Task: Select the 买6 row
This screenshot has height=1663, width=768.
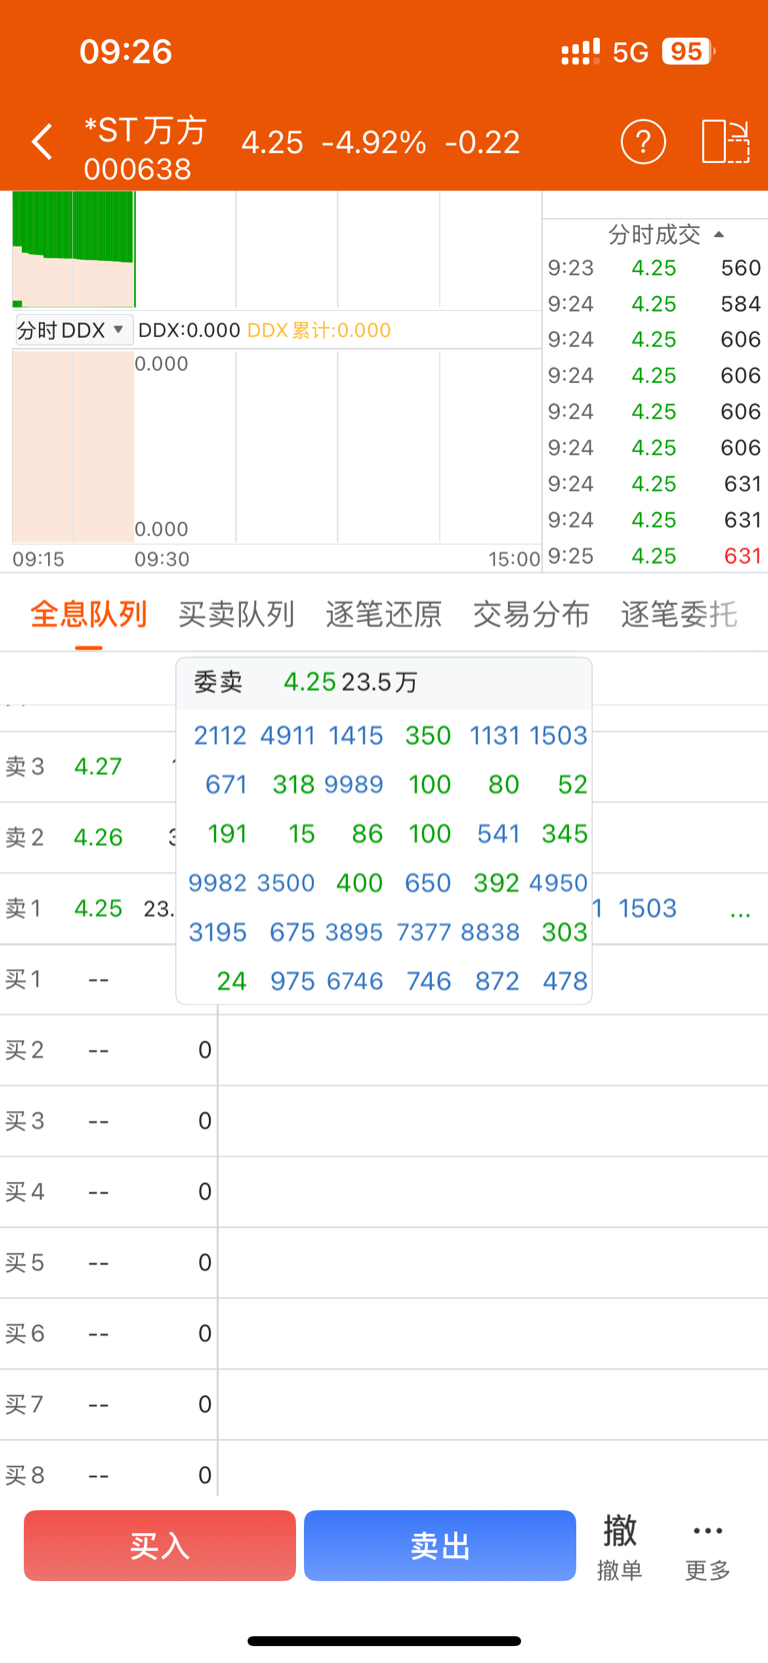Action: click(x=384, y=1334)
